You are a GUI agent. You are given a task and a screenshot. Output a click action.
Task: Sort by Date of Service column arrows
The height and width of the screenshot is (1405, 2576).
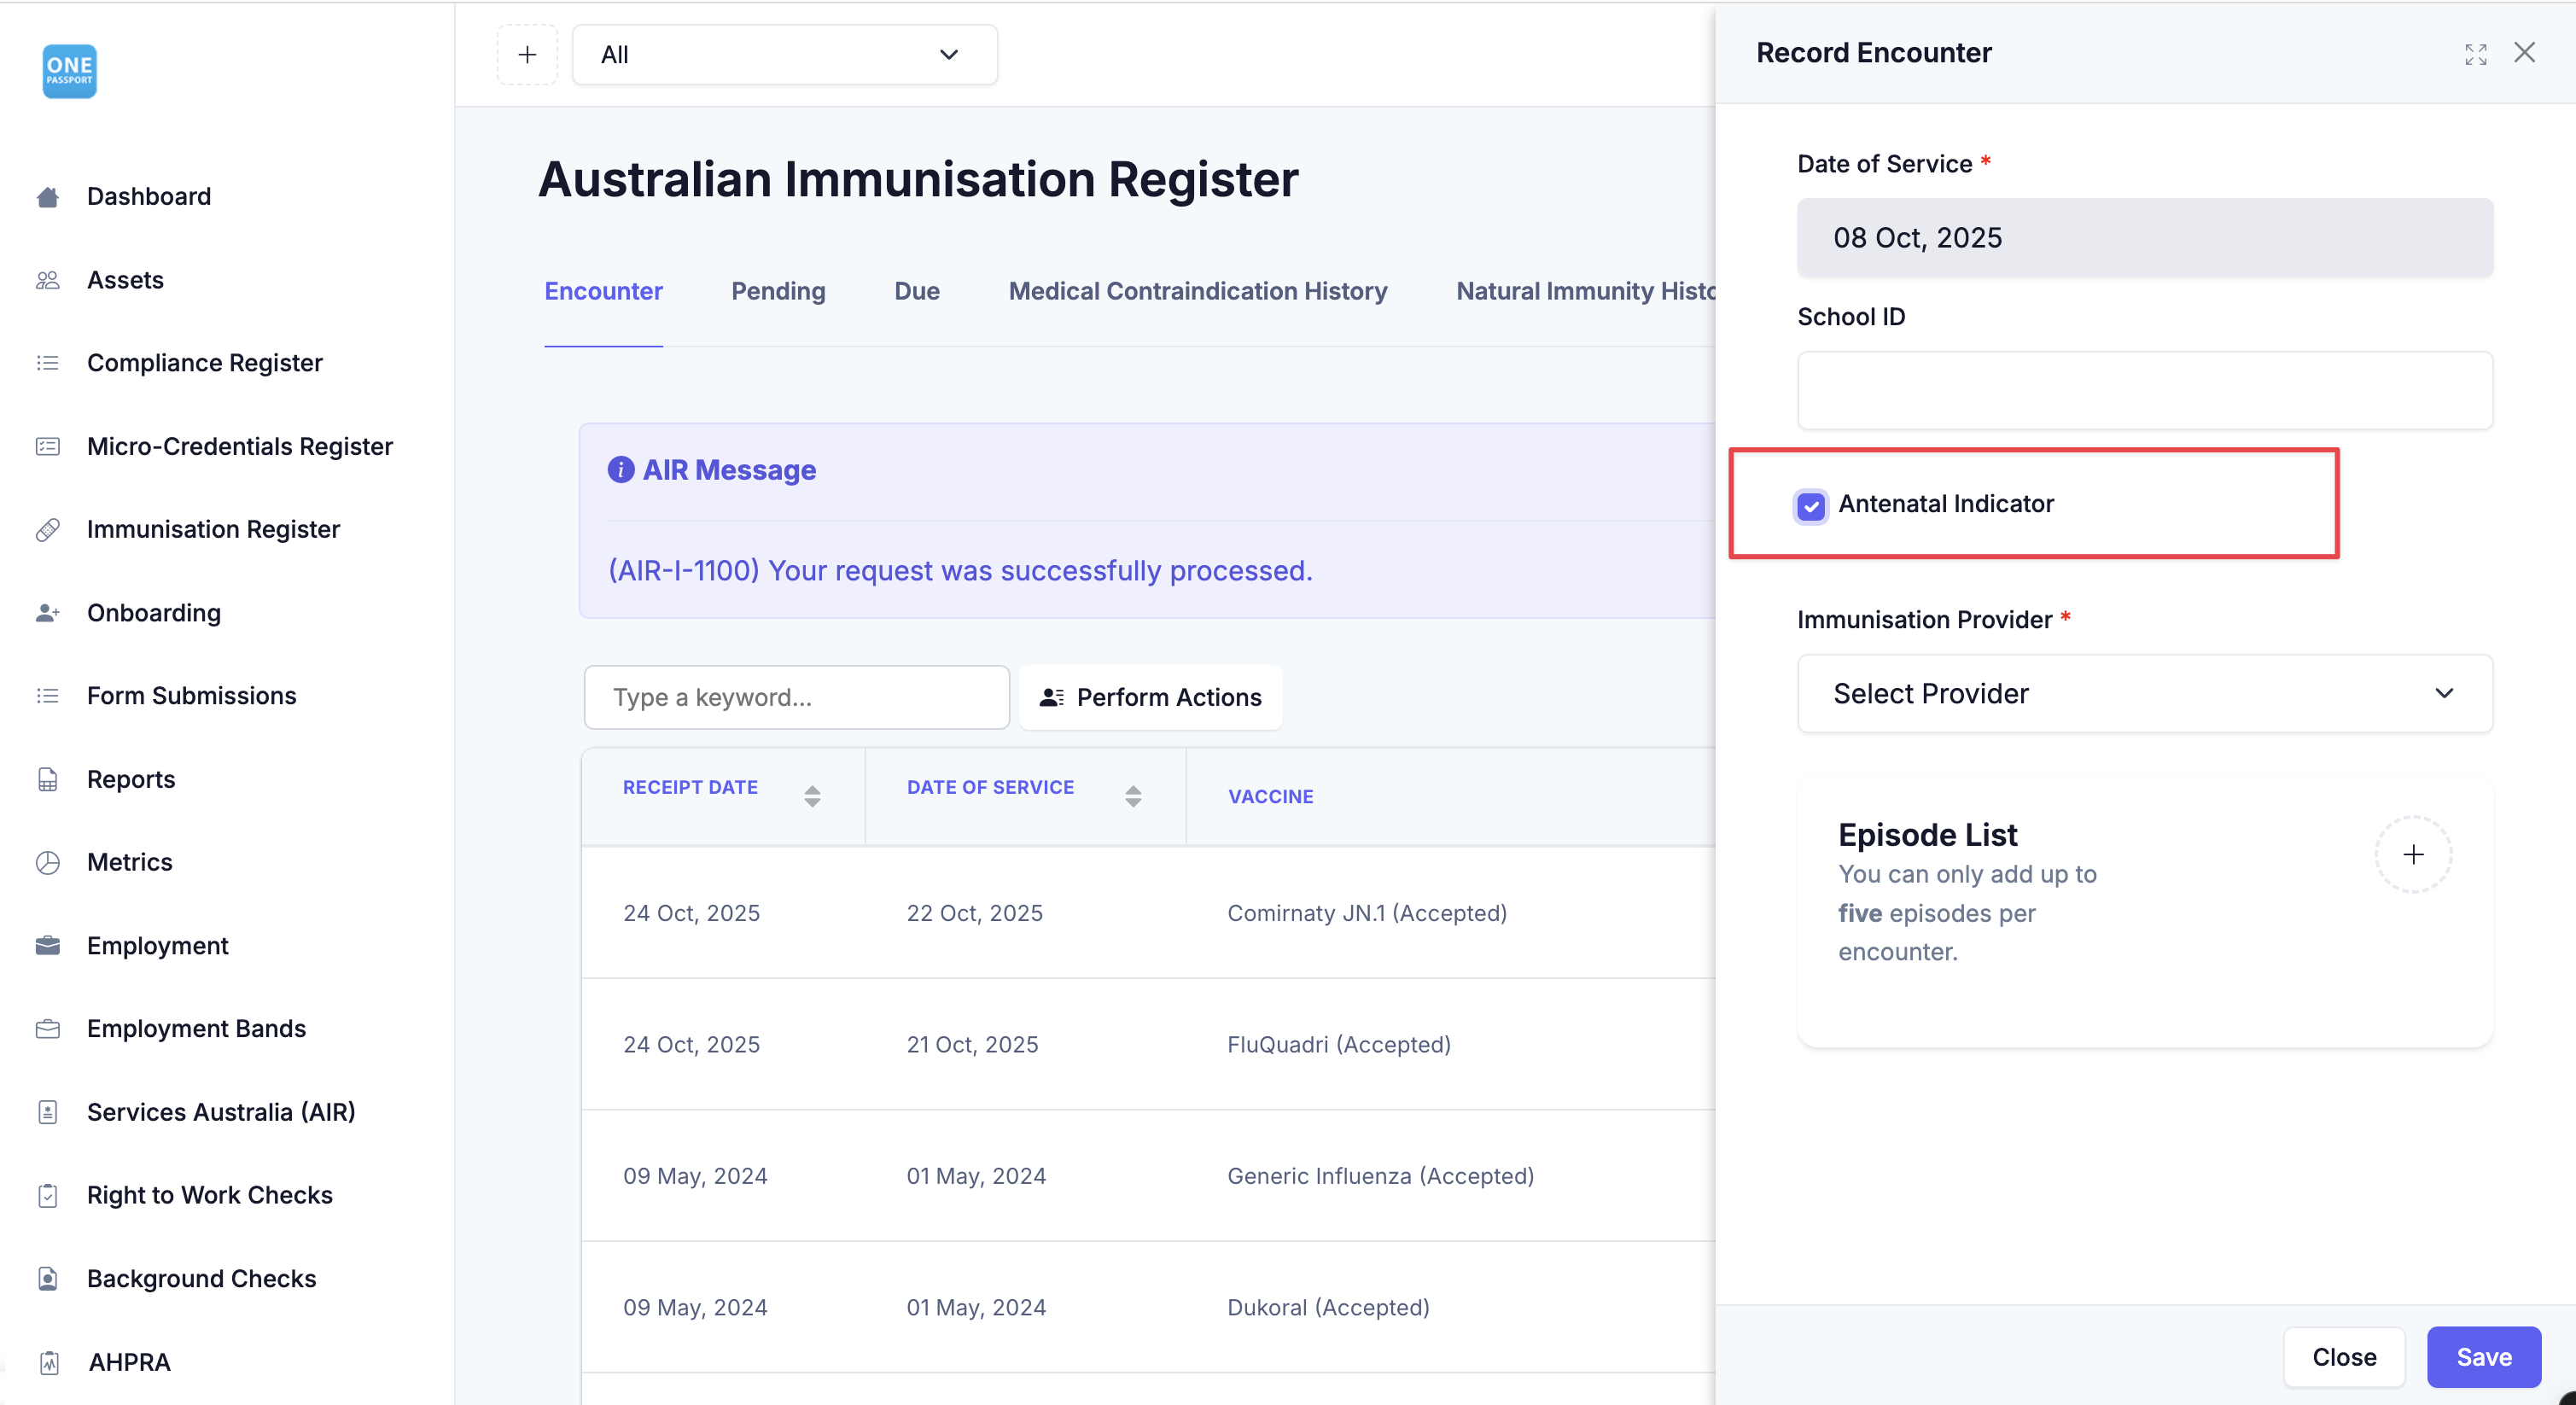pyautogui.click(x=1133, y=796)
